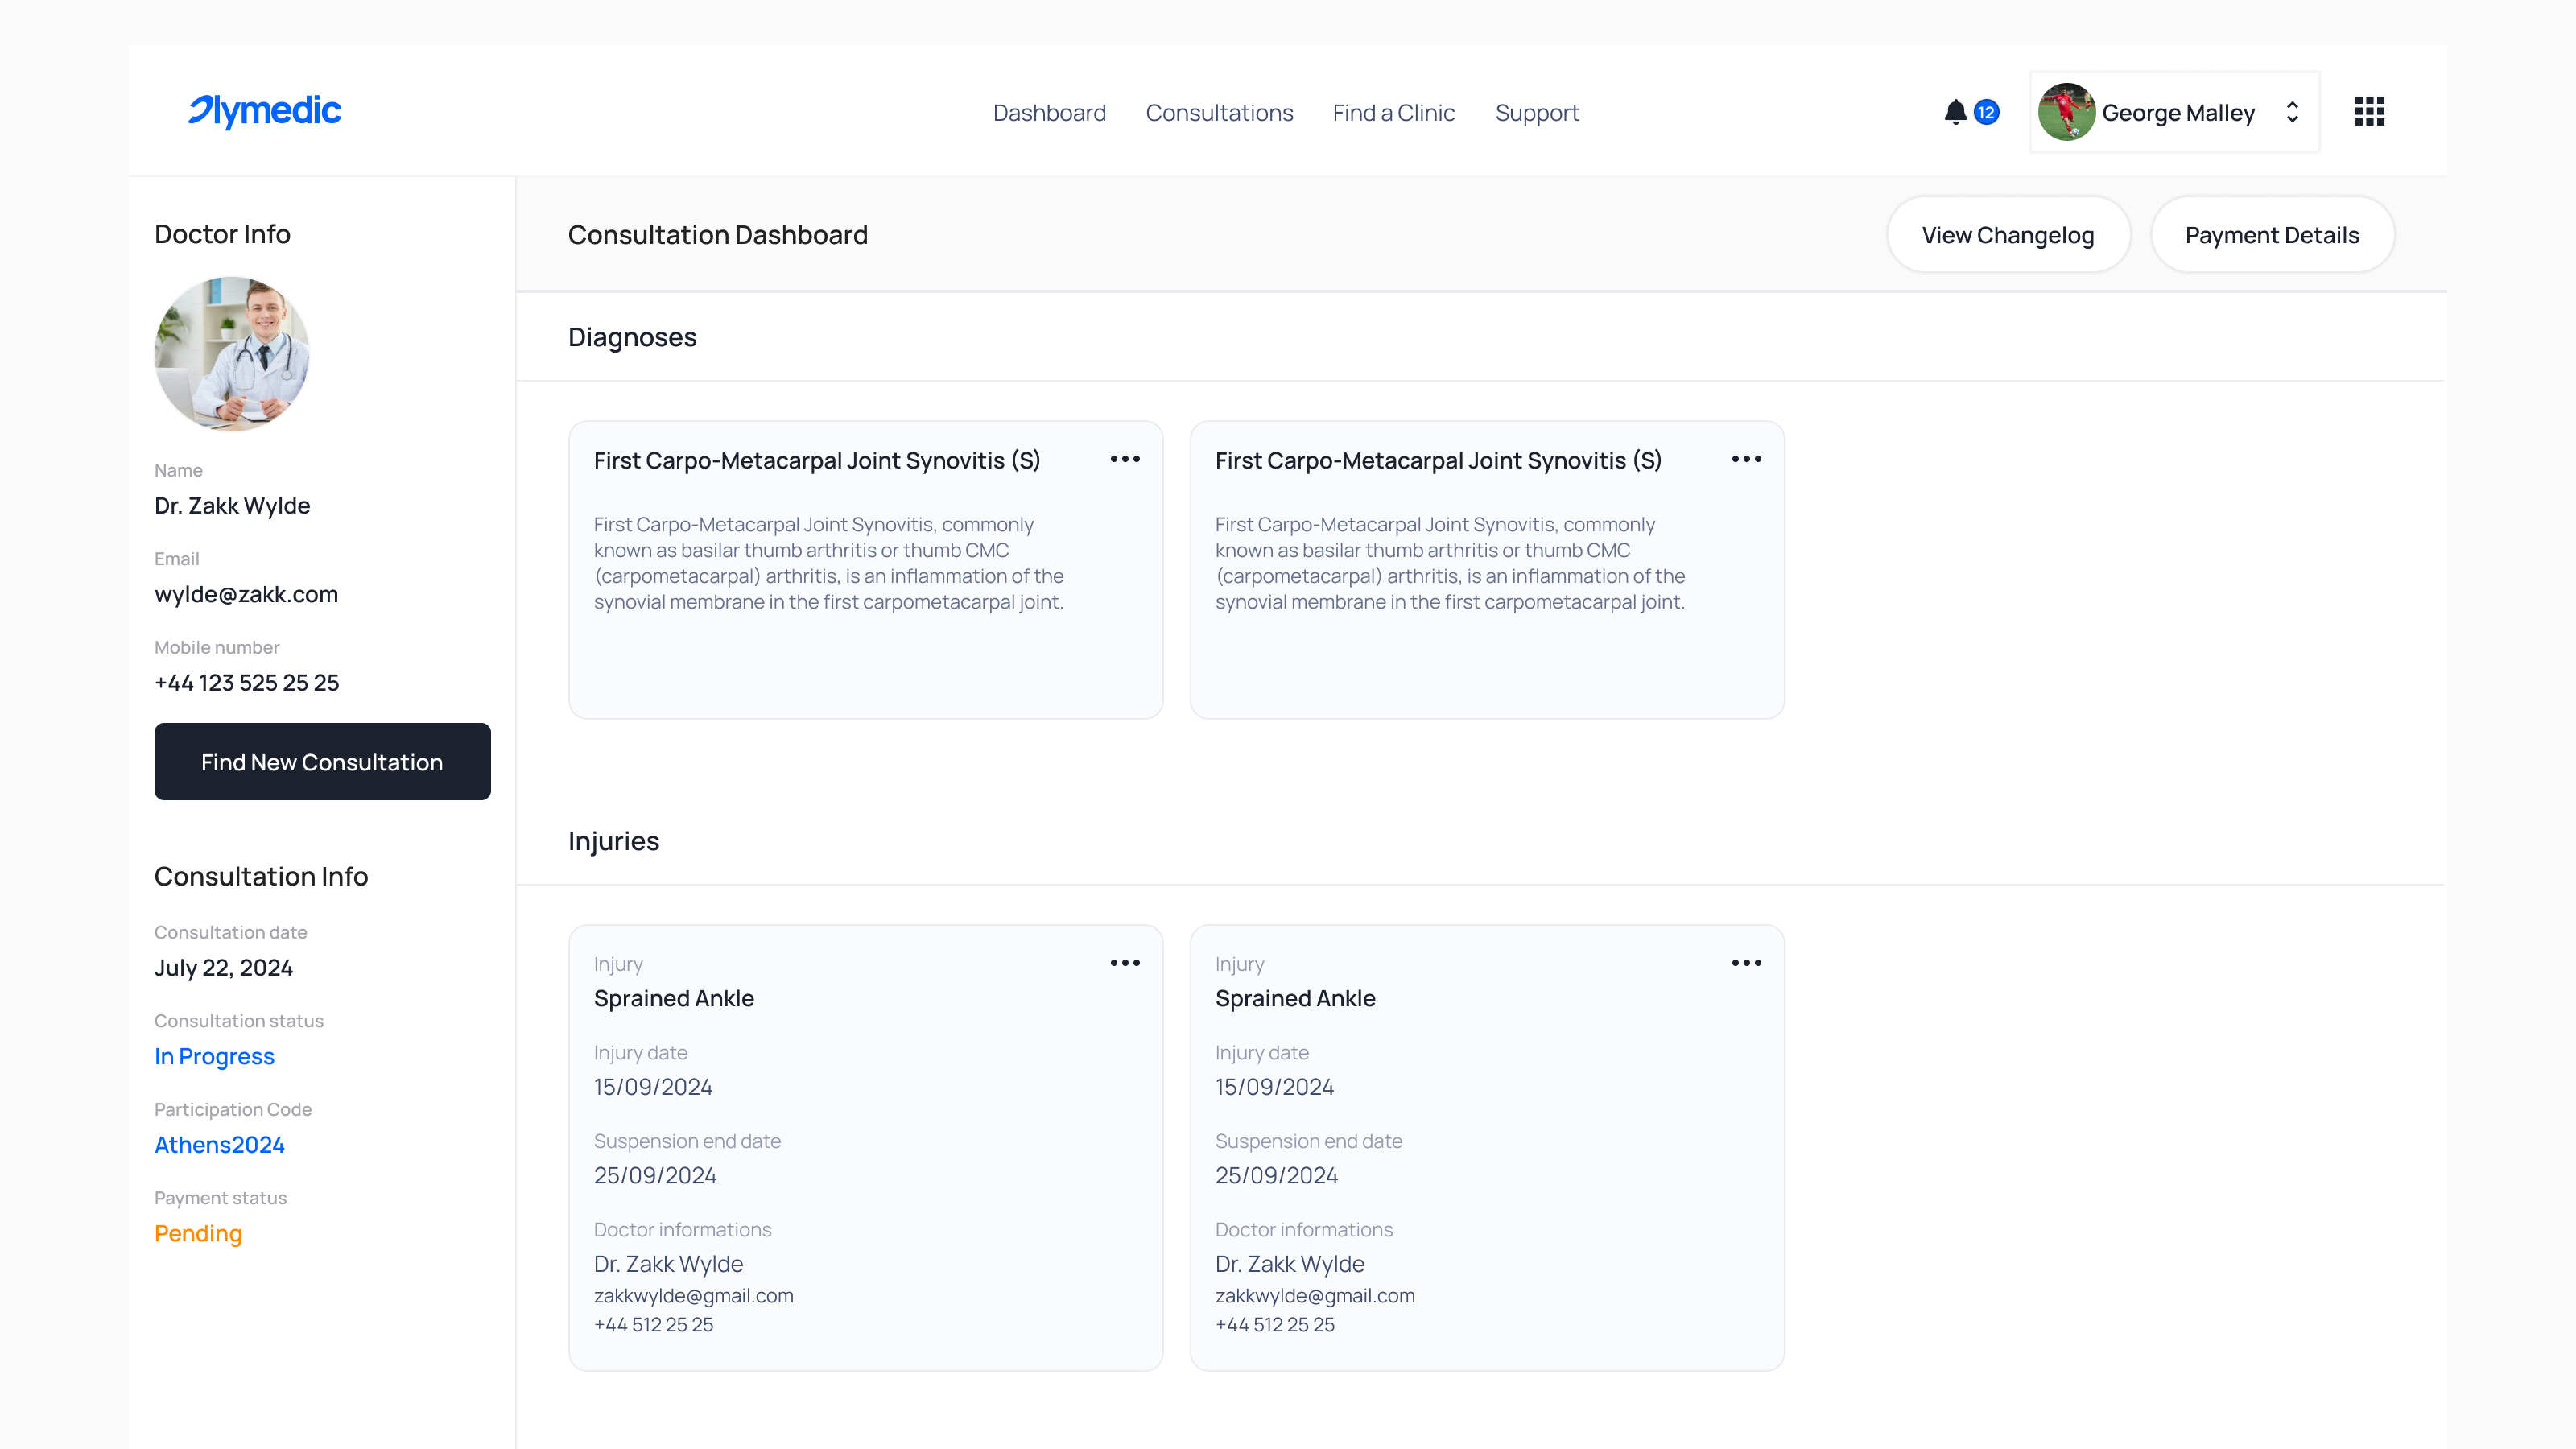The width and height of the screenshot is (2576, 1449).
Task: Open the Consultations menu item
Action: click(x=1219, y=113)
